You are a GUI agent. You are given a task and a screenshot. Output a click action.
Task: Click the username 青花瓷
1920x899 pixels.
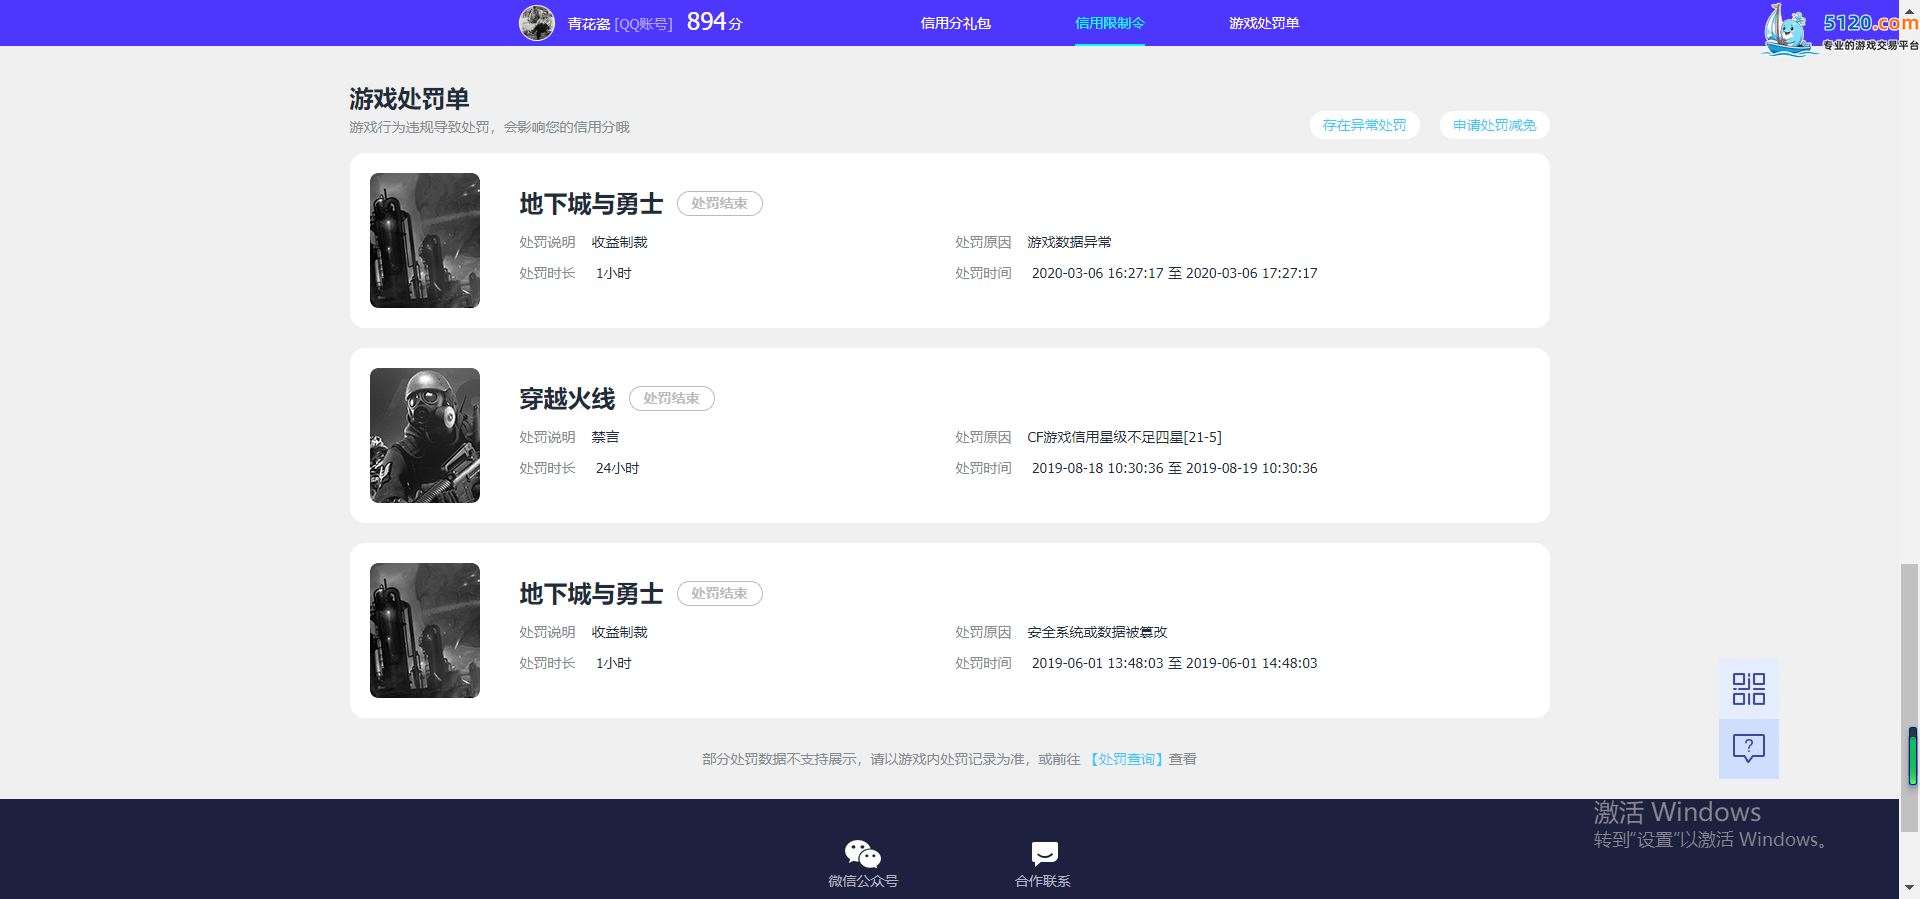pos(589,23)
